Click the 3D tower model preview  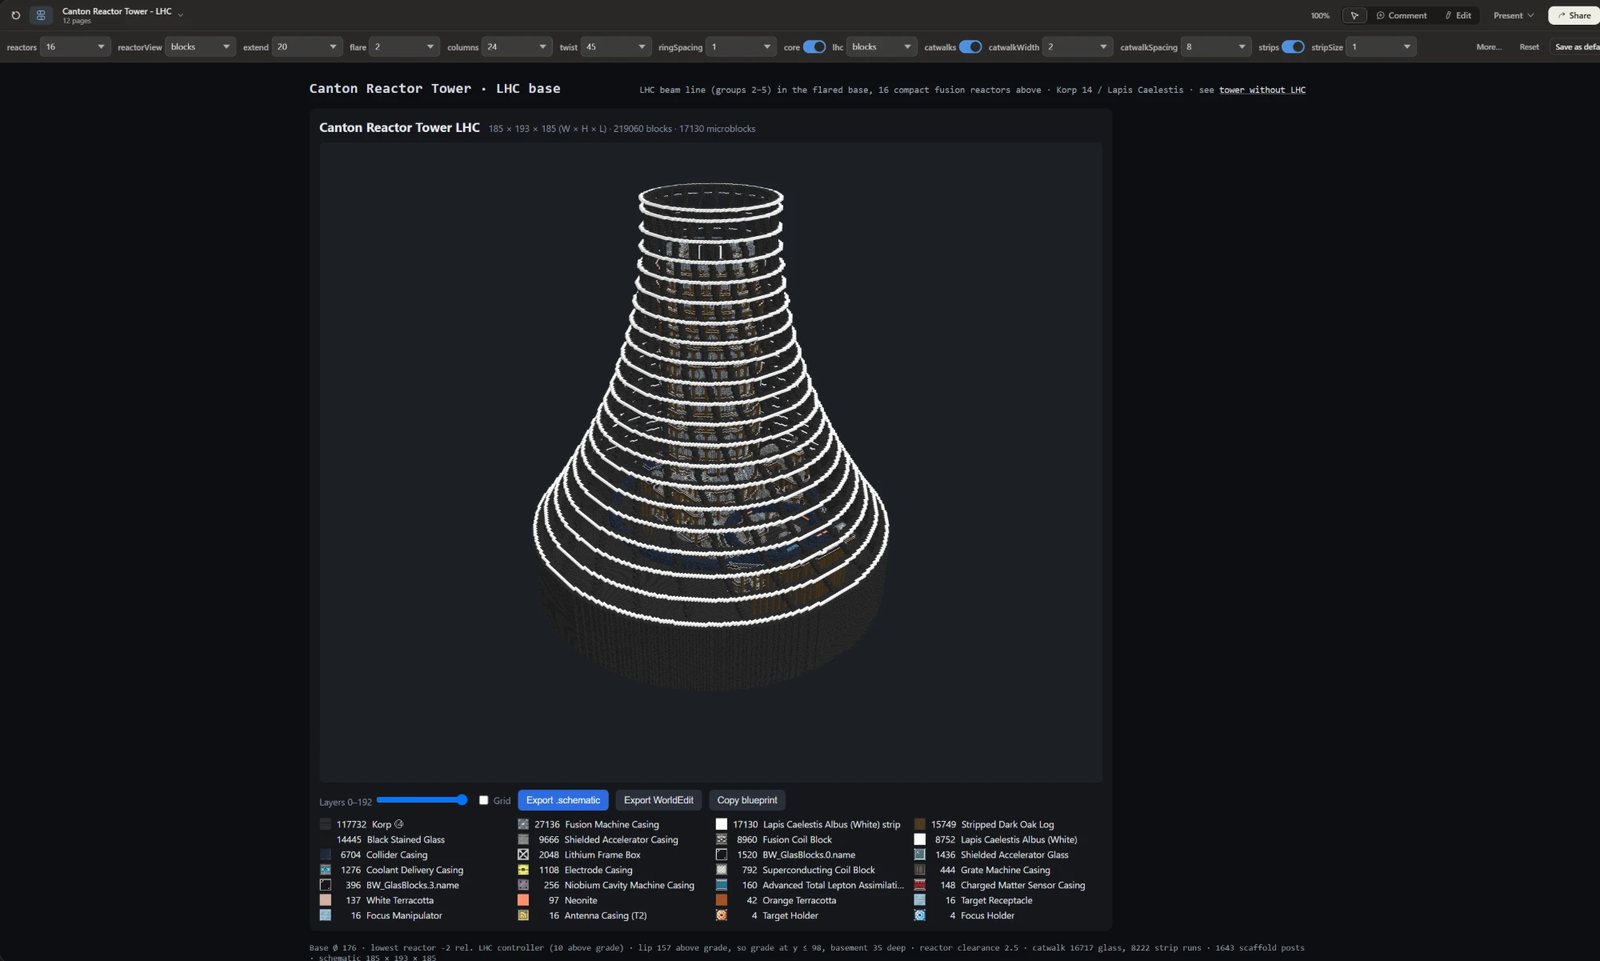[711, 462]
